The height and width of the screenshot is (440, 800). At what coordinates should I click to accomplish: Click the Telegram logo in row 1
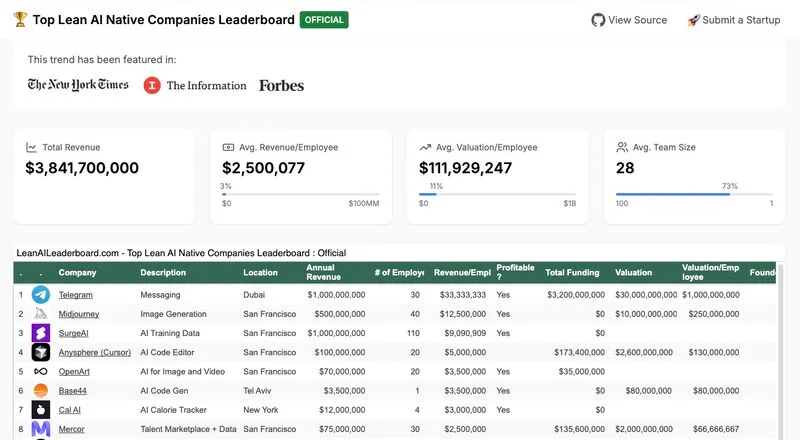(x=41, y=295)
